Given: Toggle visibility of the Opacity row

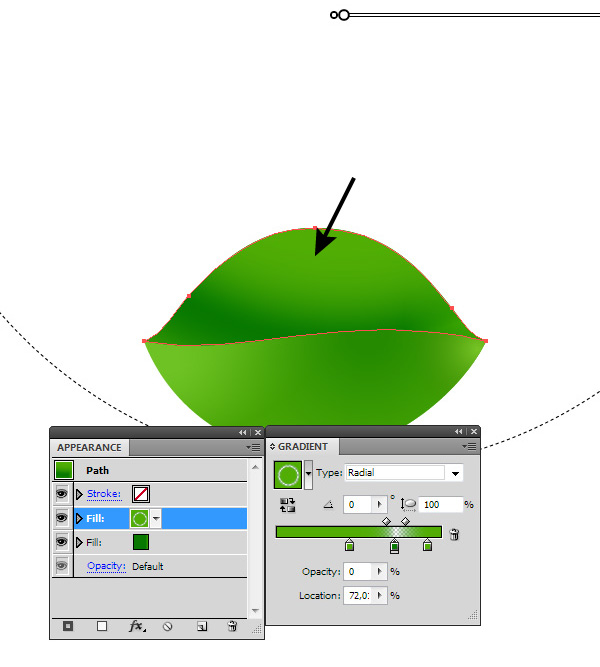Looking at the screenshot, I should (x=62, y=566).
